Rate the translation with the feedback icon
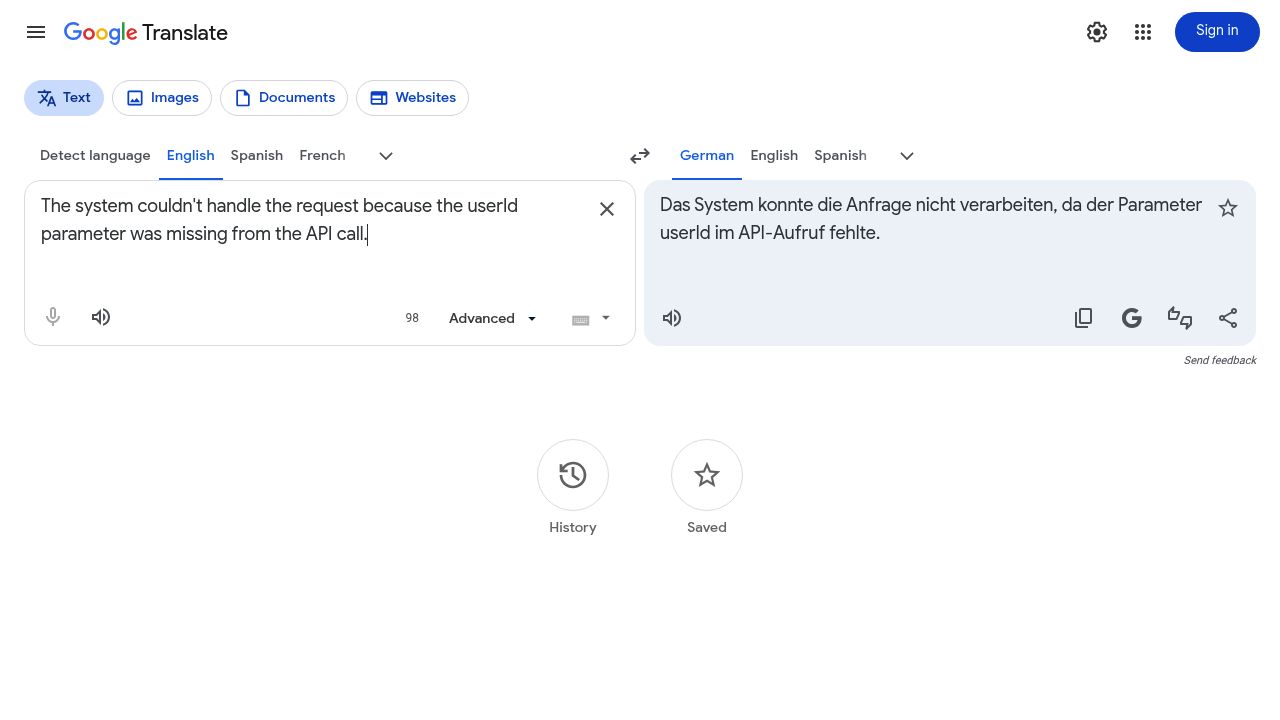Image resolution: width=1280 pixels, height=720 pixels. pos(1180,317)
